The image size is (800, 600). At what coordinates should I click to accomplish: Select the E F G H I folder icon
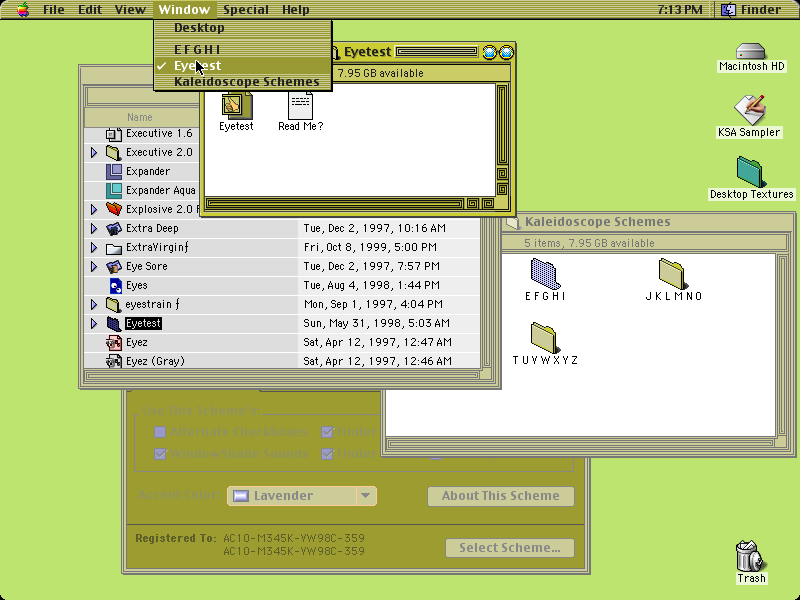pos(545,273)
